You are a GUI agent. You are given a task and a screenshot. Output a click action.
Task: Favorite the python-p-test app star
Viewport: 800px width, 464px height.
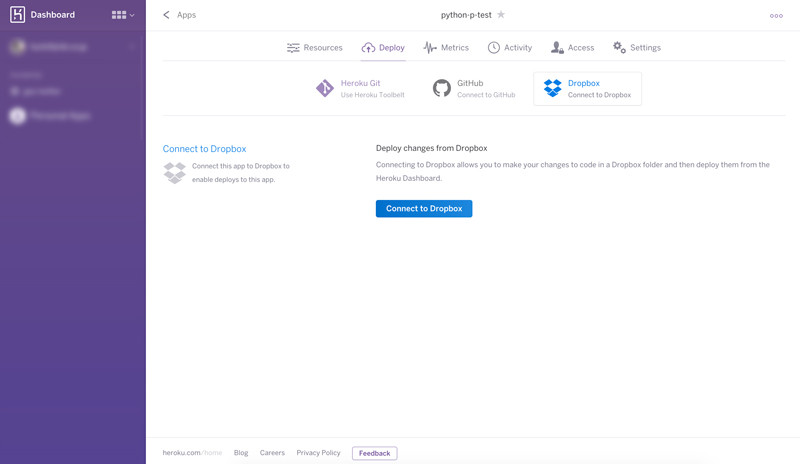pyautogui.click(x=501, y=14)
